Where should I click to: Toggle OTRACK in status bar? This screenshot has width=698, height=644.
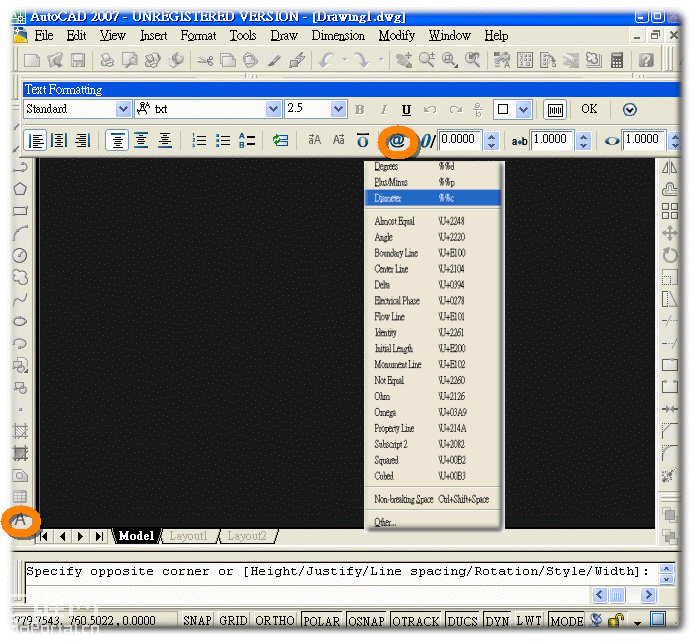tap(416, 620)
